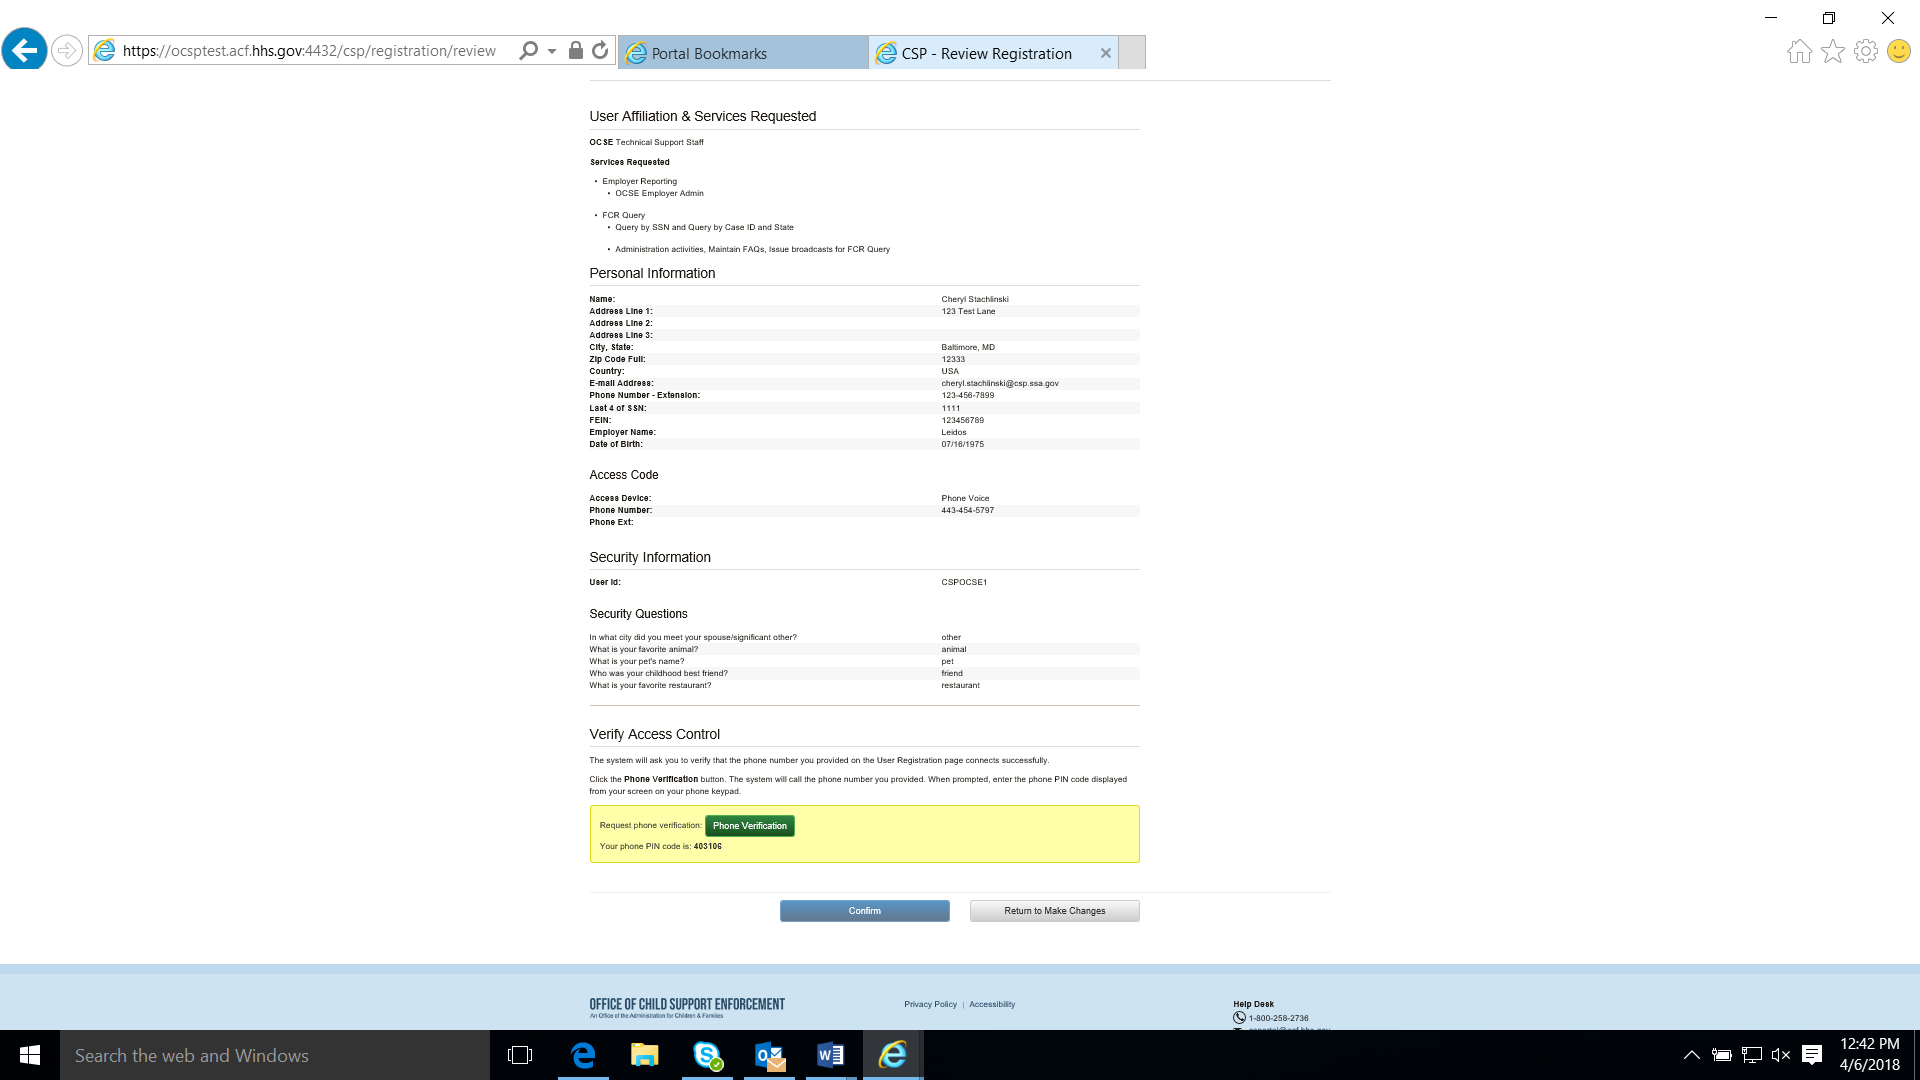Open the Accessibility footer link

[991, 1004]
